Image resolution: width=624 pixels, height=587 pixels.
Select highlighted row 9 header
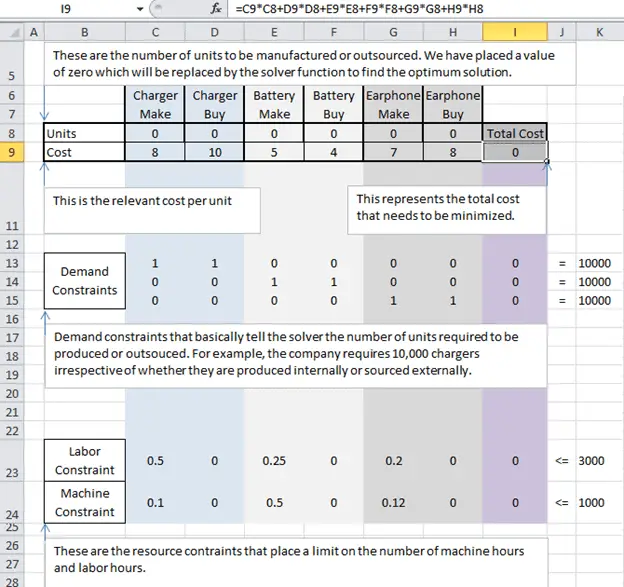pyautogui.click(x=12, y=152)
